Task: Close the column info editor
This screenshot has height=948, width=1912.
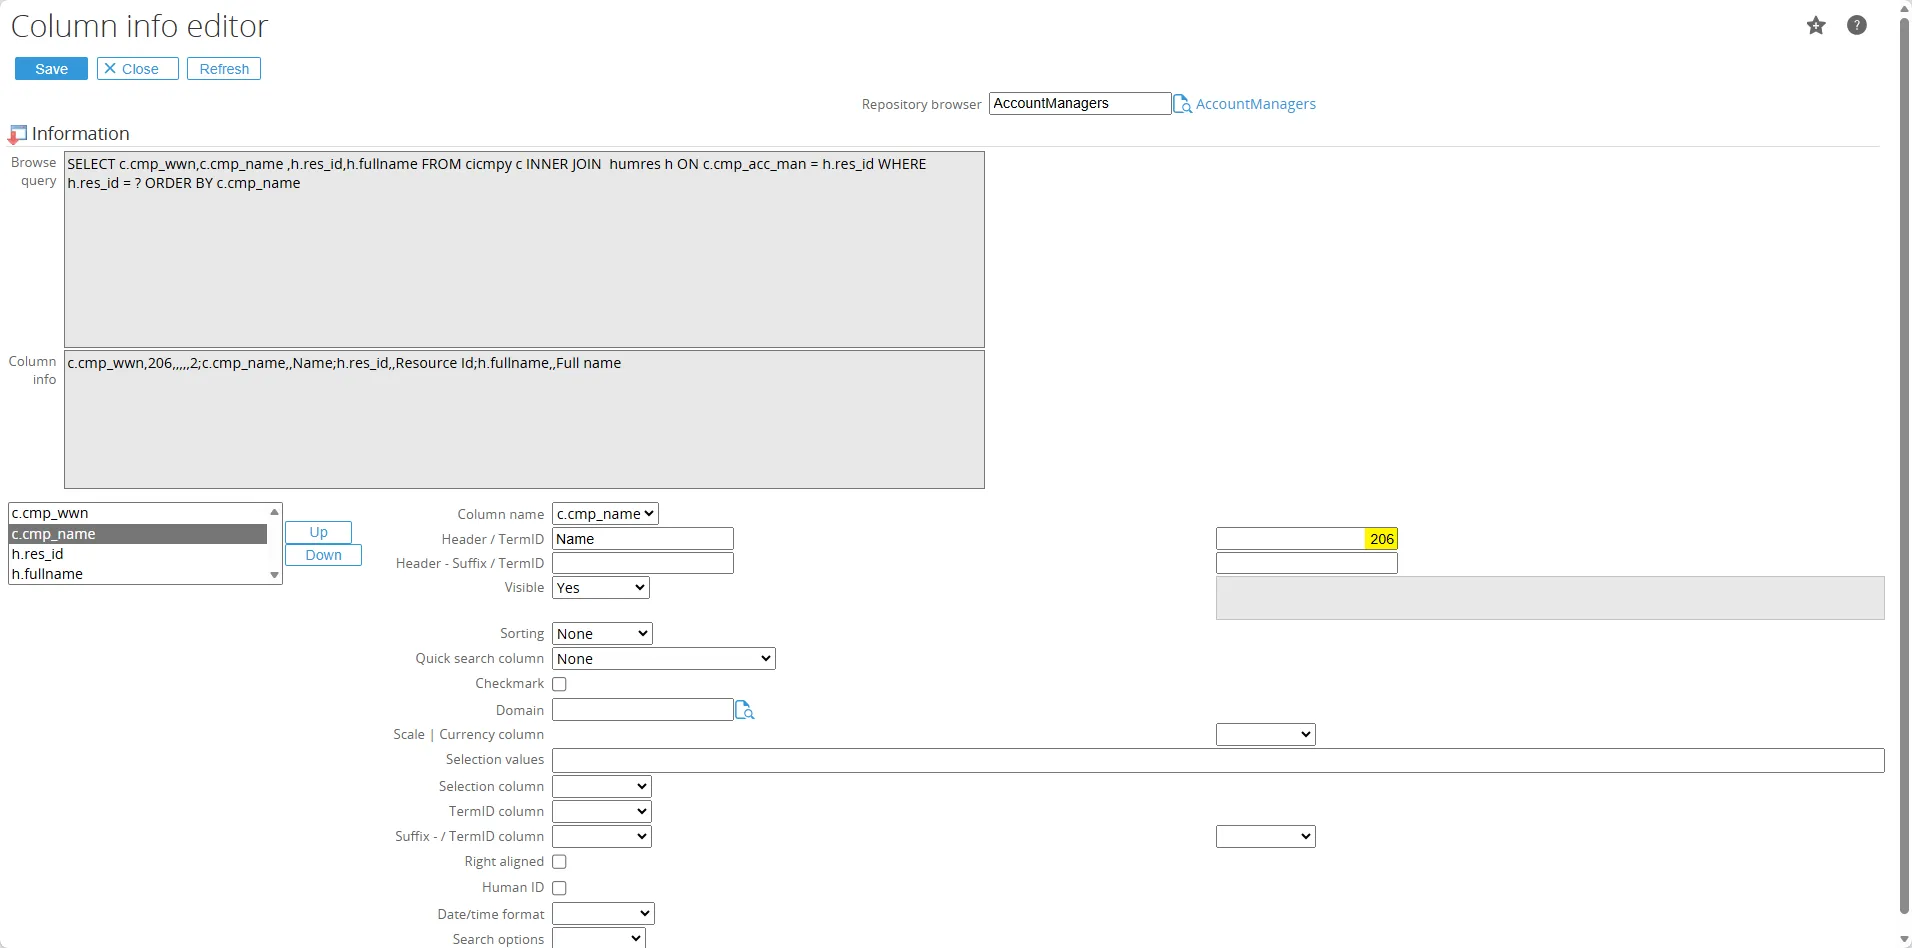Action: click(138, 69)
